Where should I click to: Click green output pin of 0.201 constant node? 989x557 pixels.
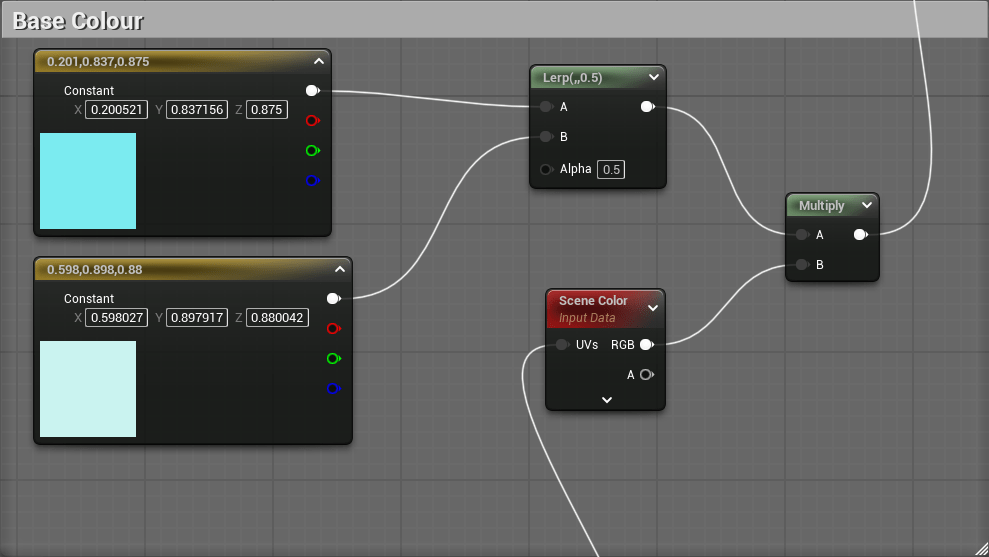(x=312, y=151)
